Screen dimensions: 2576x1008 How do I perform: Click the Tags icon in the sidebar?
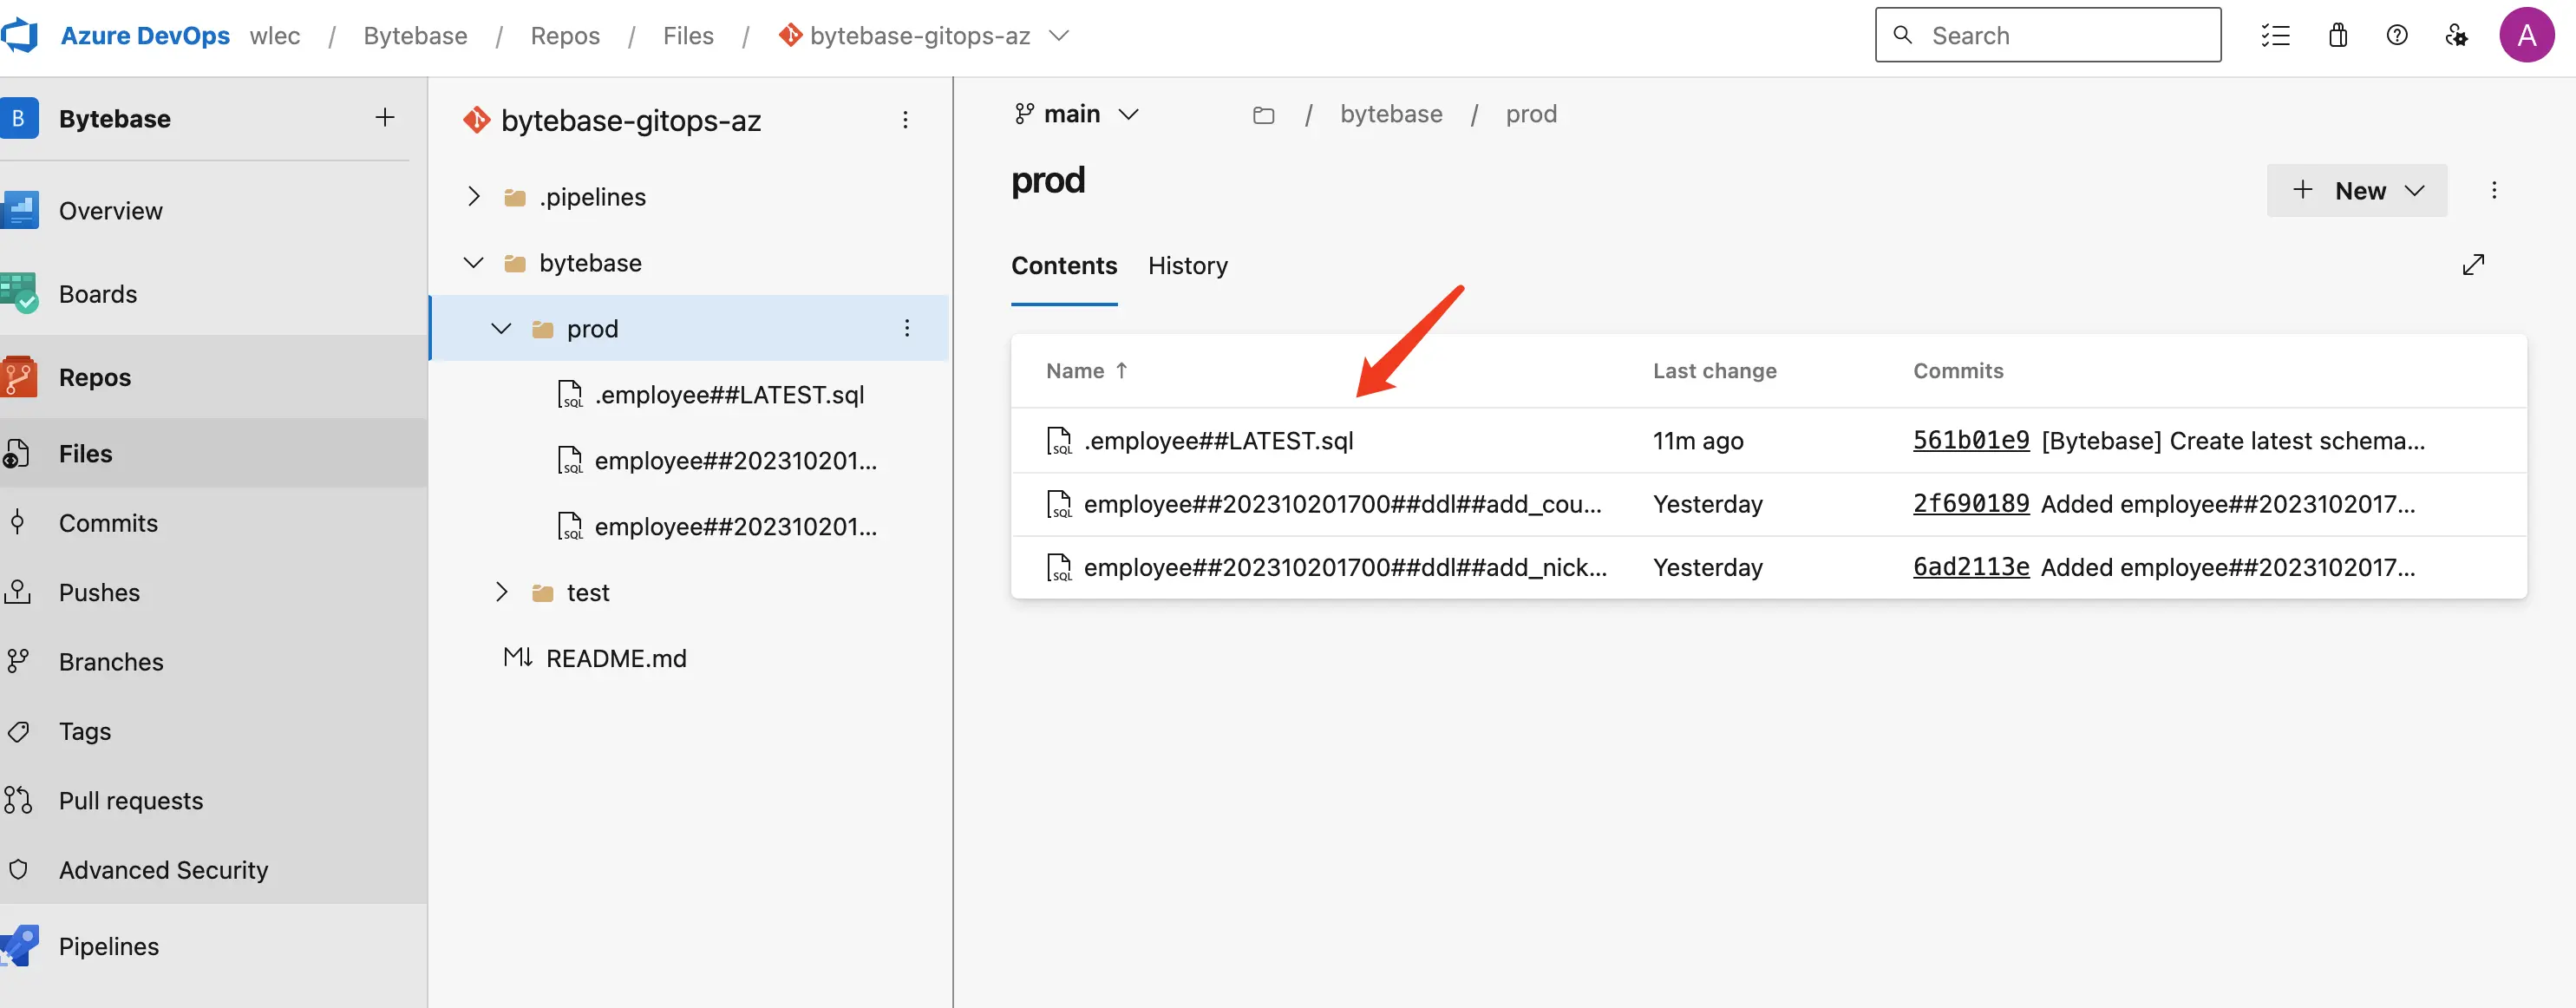(x=18, y=731)
